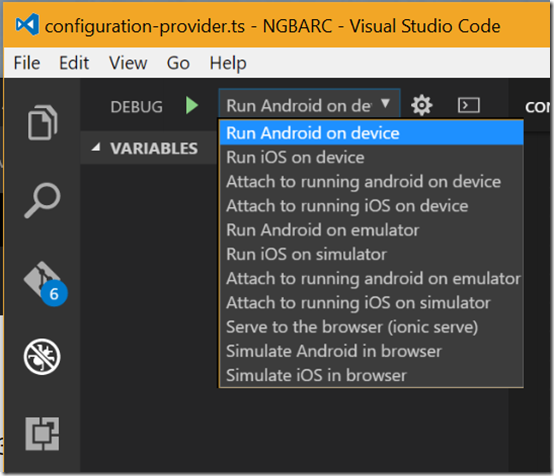Open the Search view icon
Image resolution: width=554 pixels, height=476 pixels.
pos(42,200)
